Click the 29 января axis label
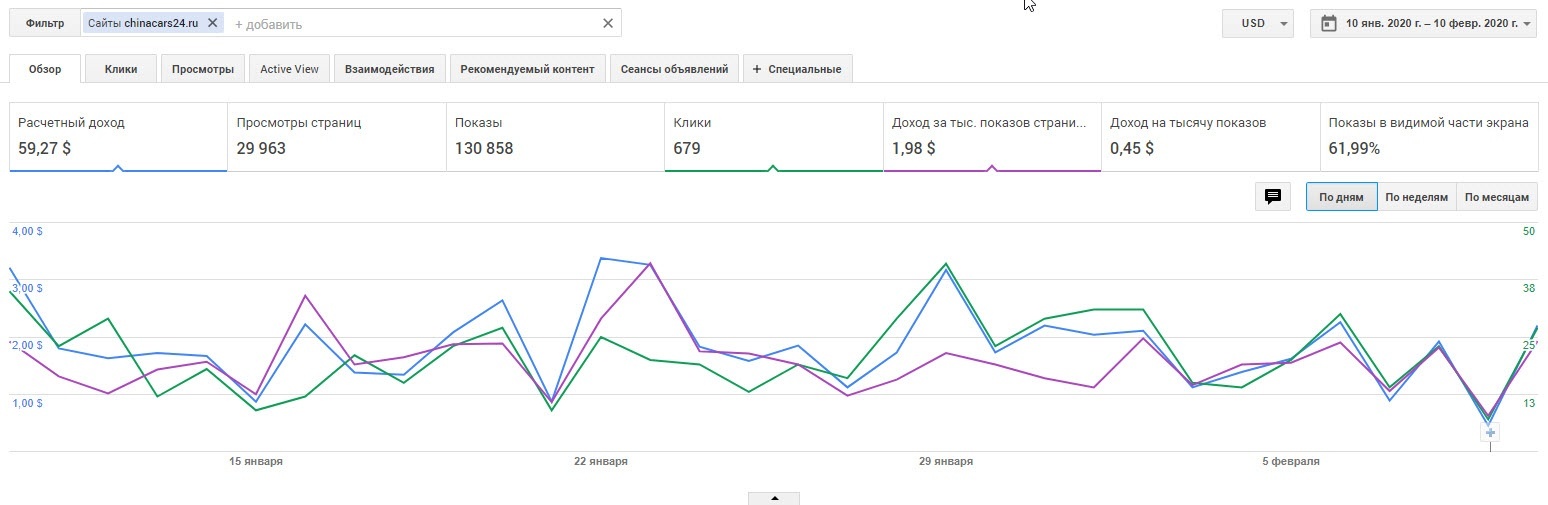This screenshot has height=505, width=1548. click(946, 462)
